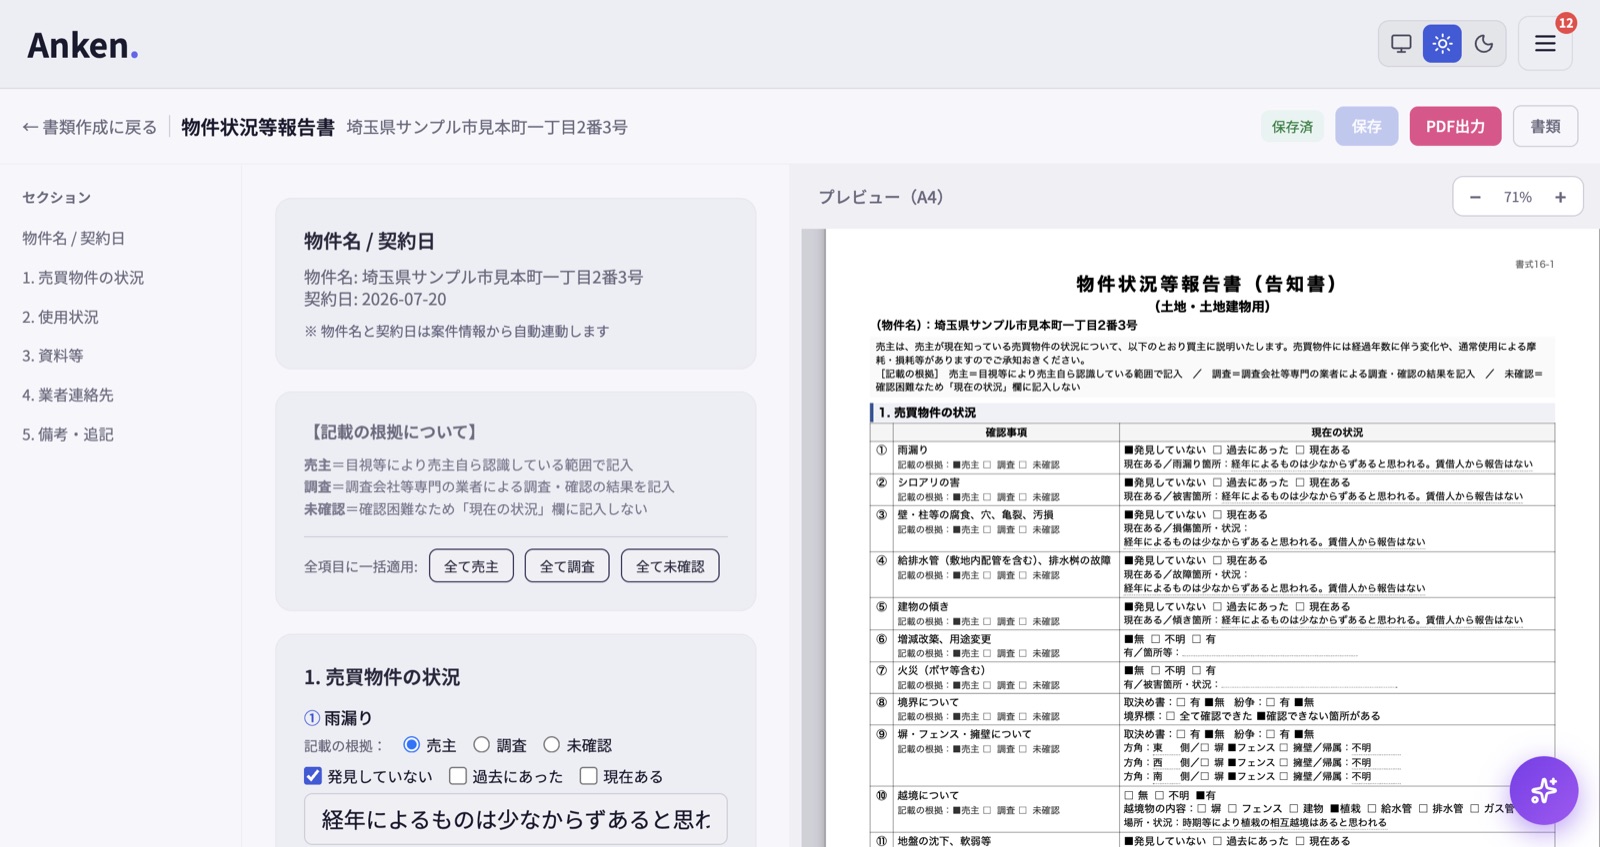Screen dimensions: 1600x847
Task: Select the 売主 radio for 雨漏り
Action: pos(411,745)
